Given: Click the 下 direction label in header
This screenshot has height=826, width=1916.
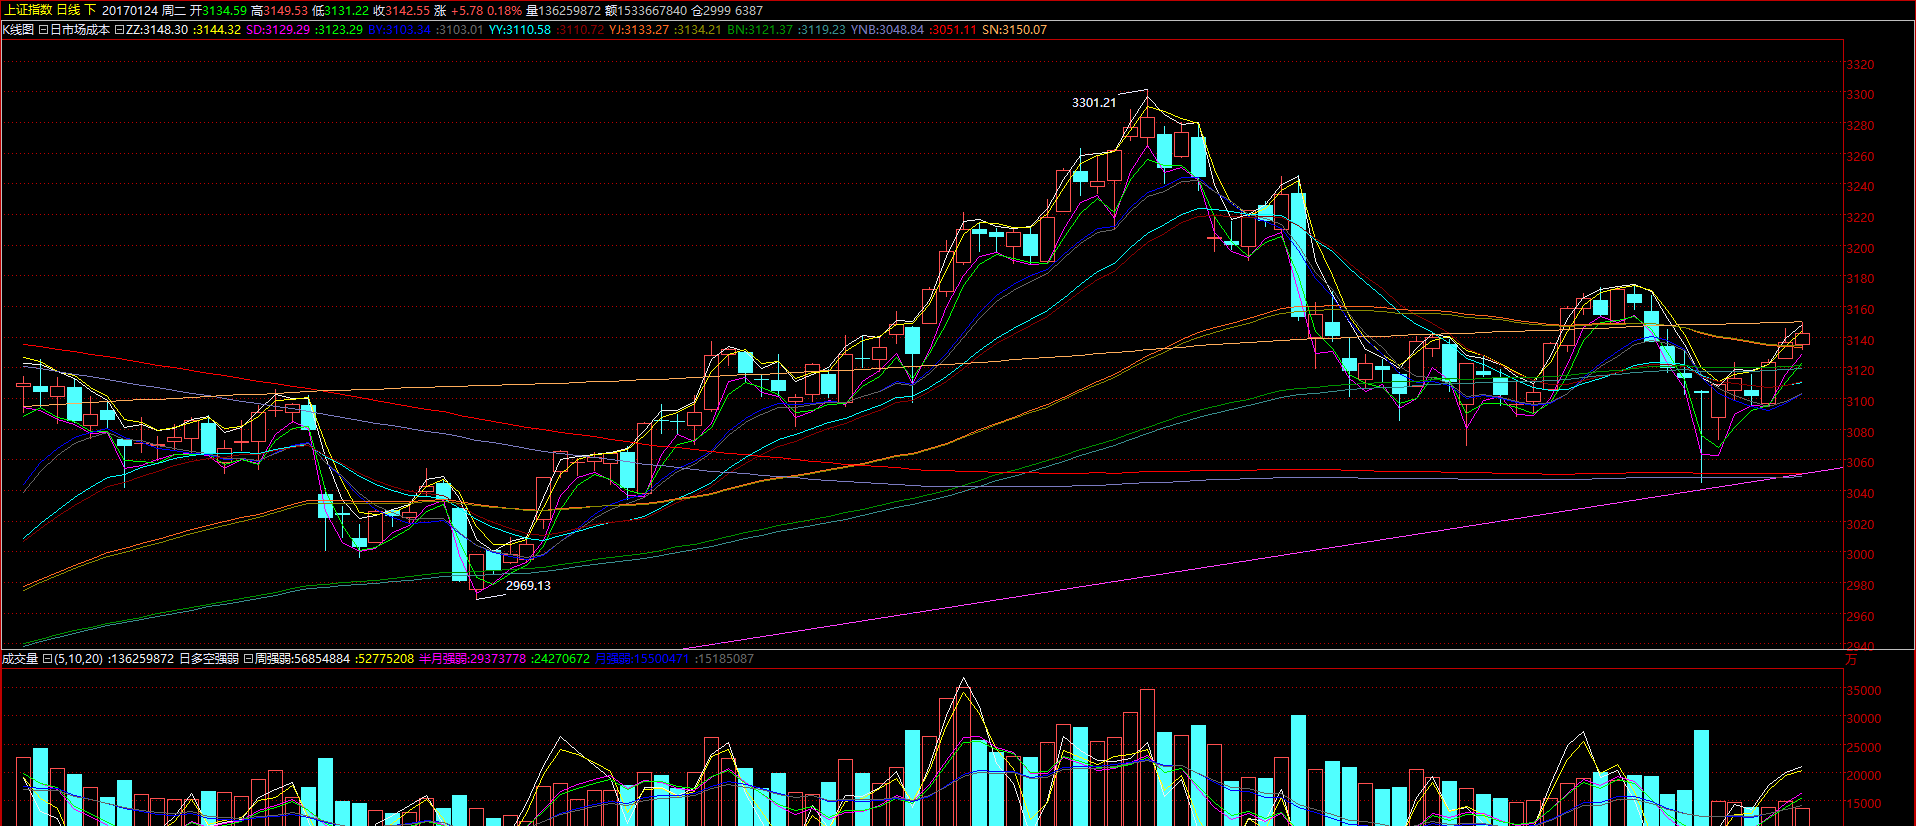Looking at the screenshot, I should [91, 10].
